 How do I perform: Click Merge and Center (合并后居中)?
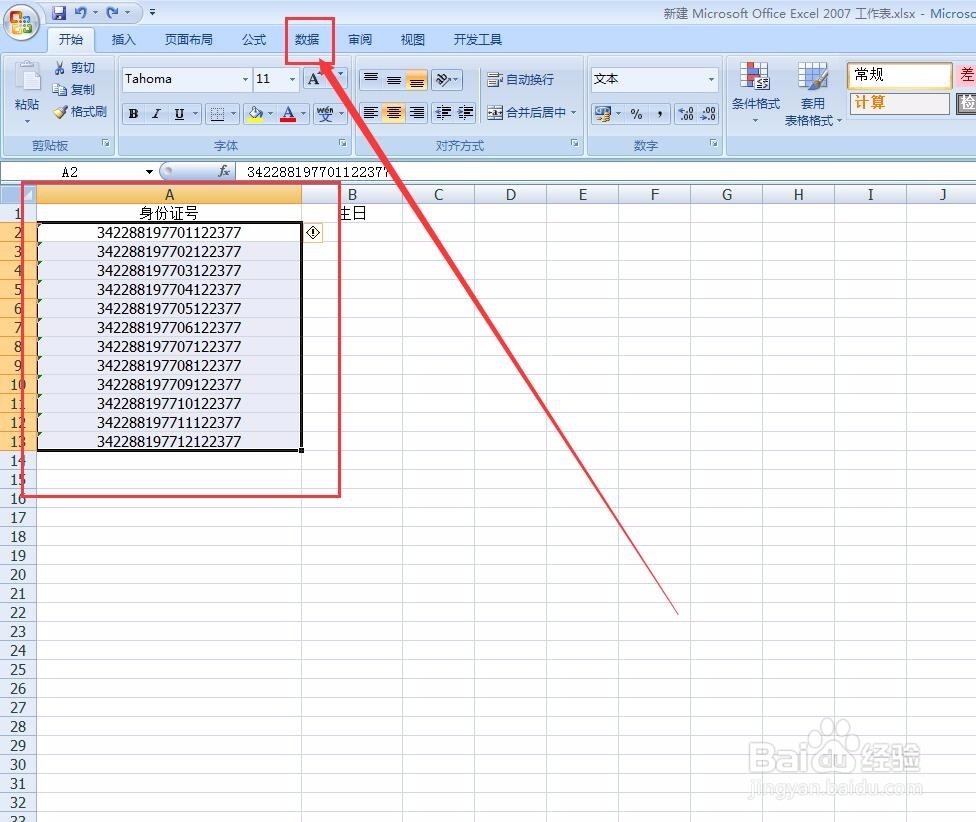[x=527, y=113]
